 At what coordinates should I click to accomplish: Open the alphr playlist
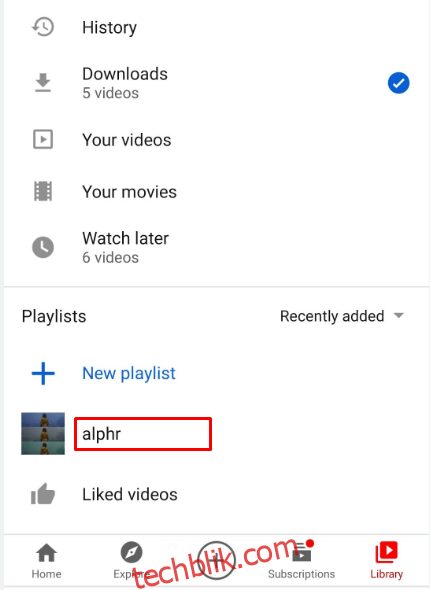tap(143, 434)
